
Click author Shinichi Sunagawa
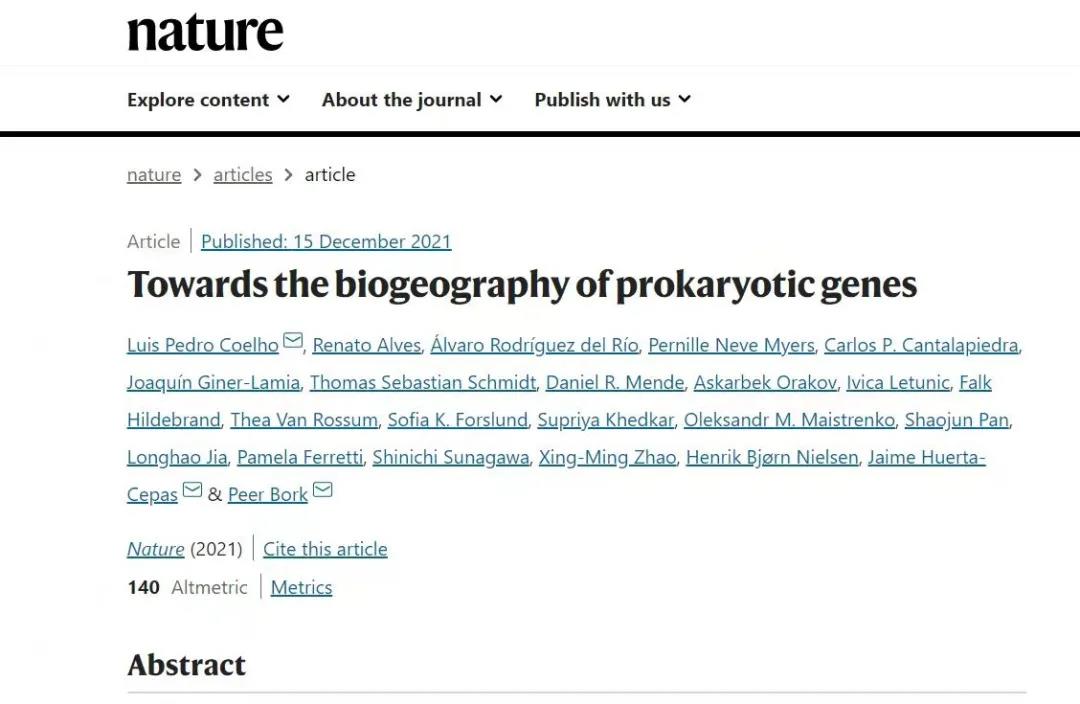450,458
